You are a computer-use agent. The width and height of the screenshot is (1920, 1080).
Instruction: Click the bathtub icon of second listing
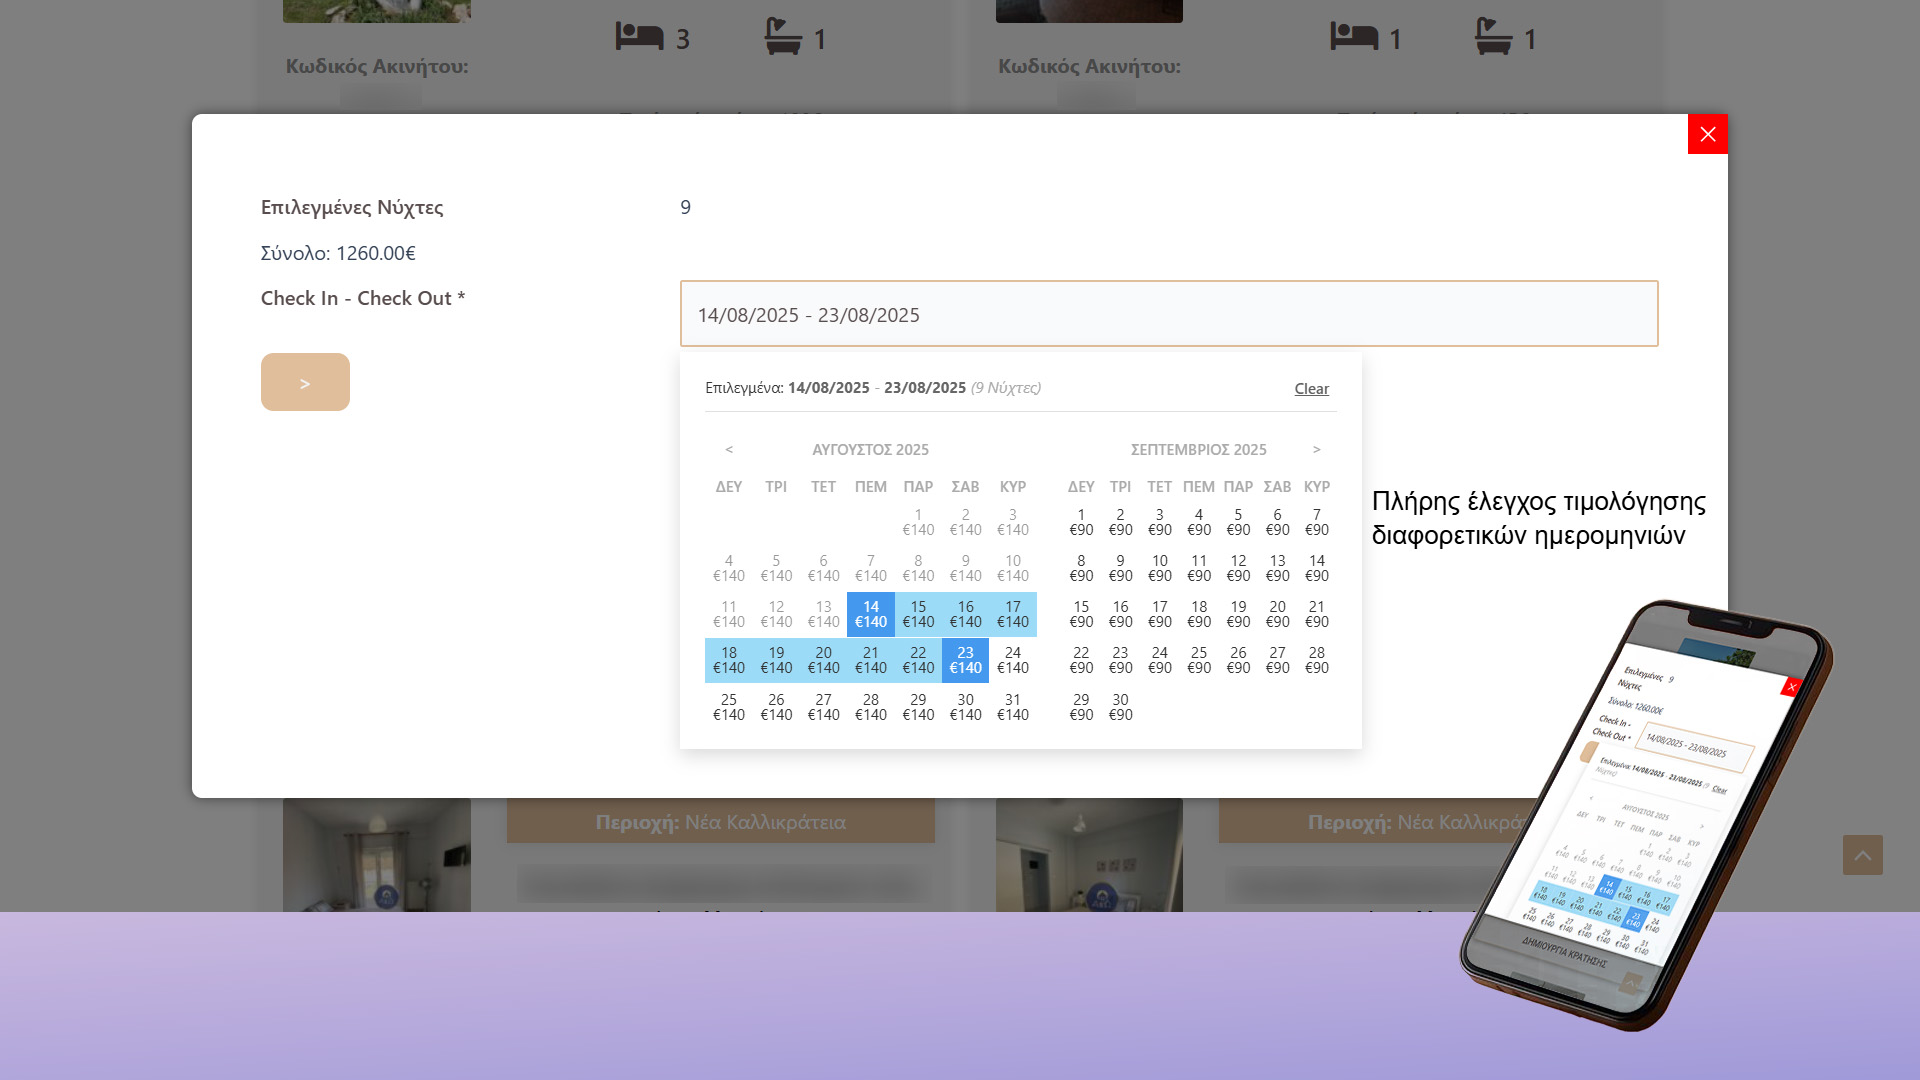pos(1493,37)
